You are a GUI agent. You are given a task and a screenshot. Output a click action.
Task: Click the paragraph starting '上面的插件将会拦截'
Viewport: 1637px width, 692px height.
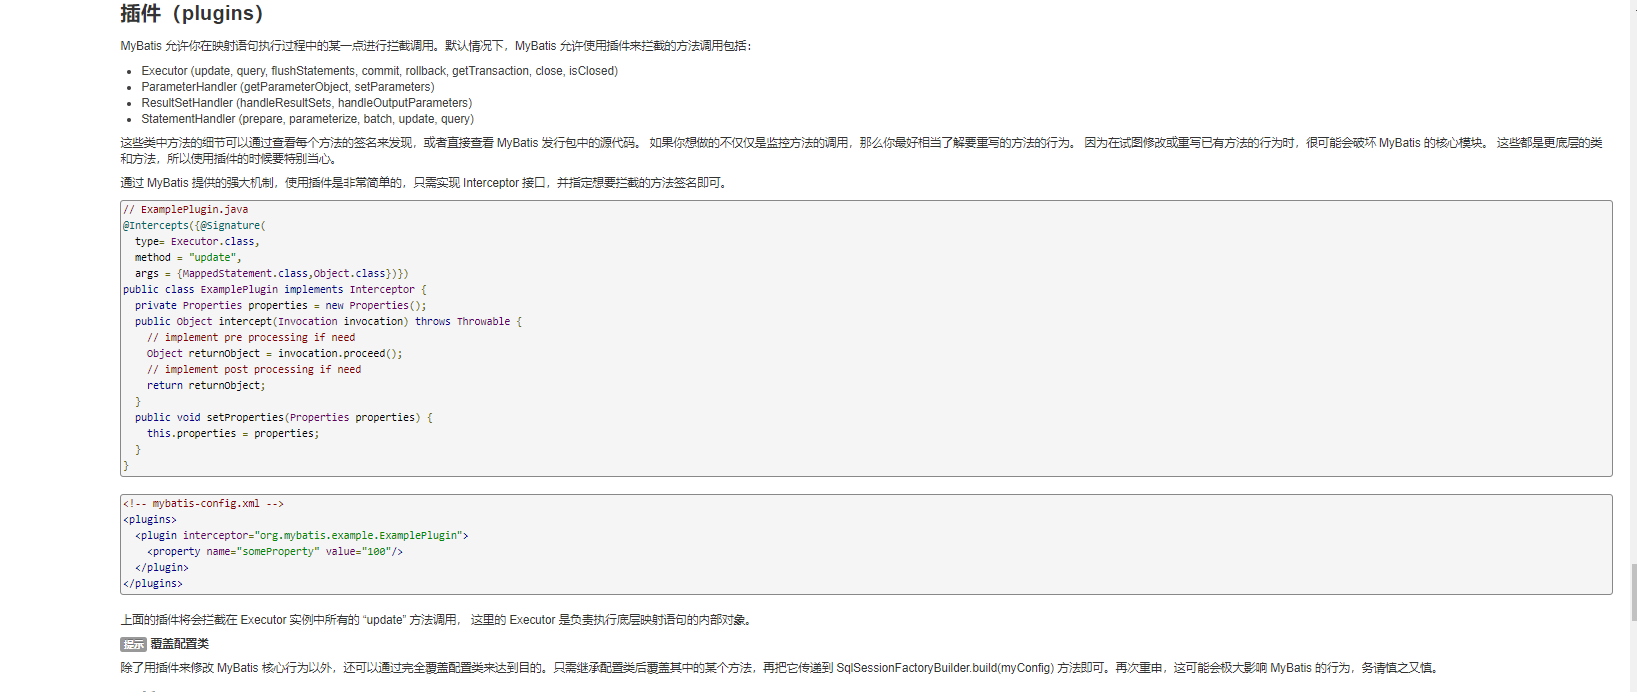tap(438, 620)
